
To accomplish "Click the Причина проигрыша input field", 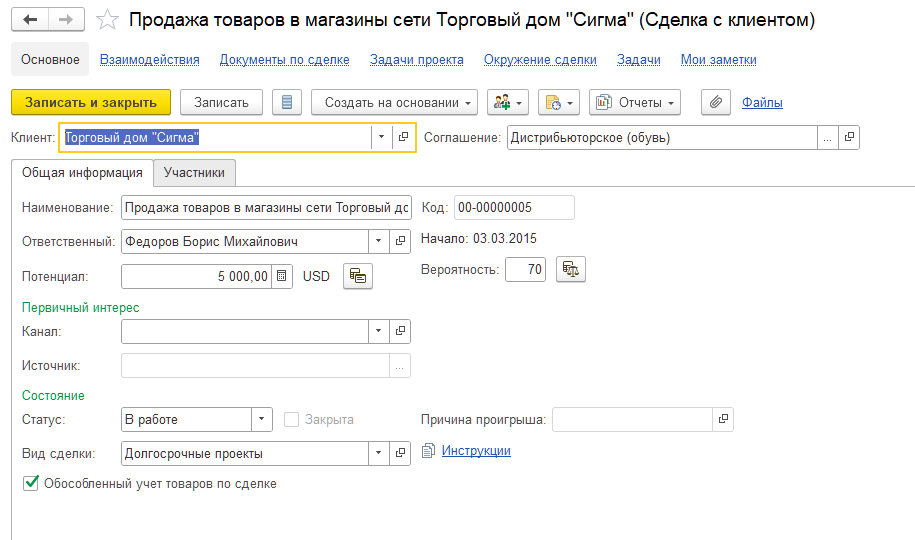I will click(x=633, y=419).
